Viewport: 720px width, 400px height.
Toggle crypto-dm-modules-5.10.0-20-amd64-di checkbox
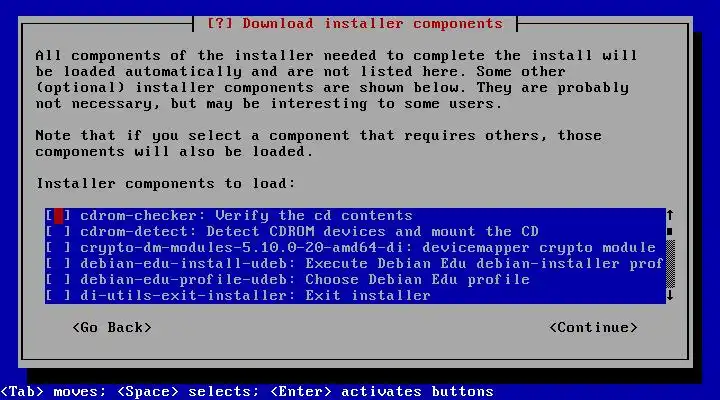click(x=58, y=248)
